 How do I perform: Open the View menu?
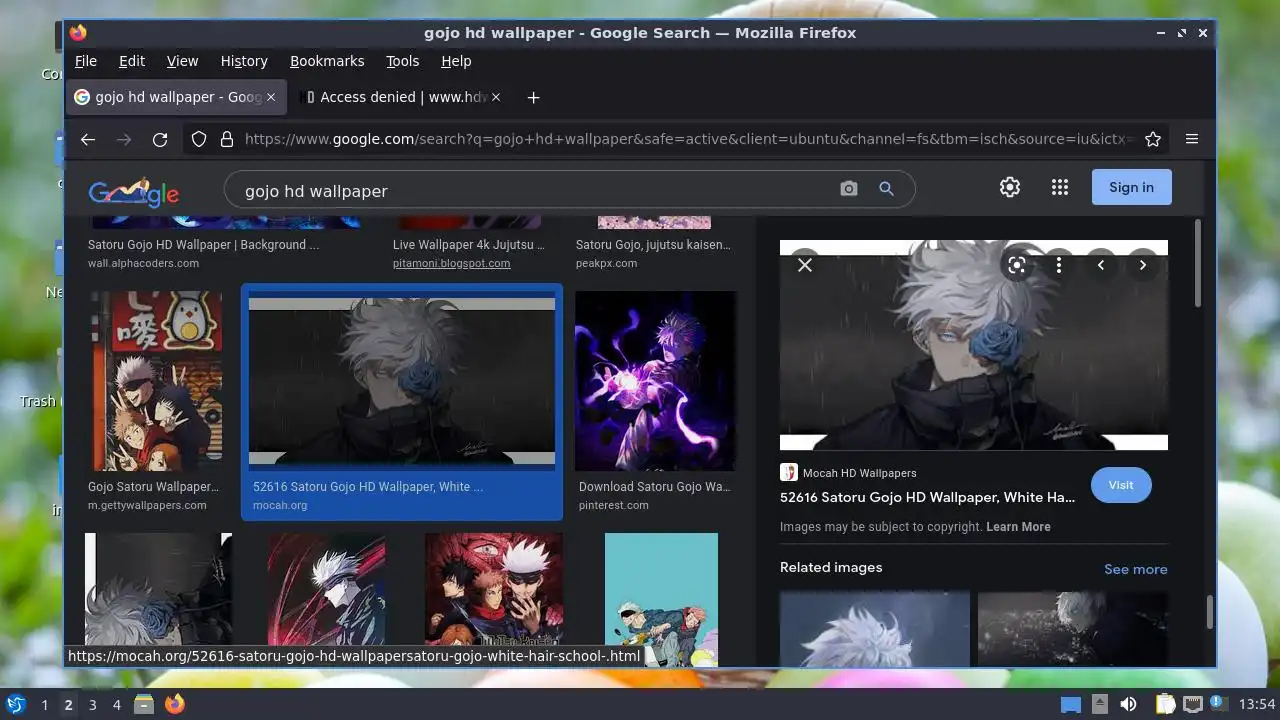[182, 61]
